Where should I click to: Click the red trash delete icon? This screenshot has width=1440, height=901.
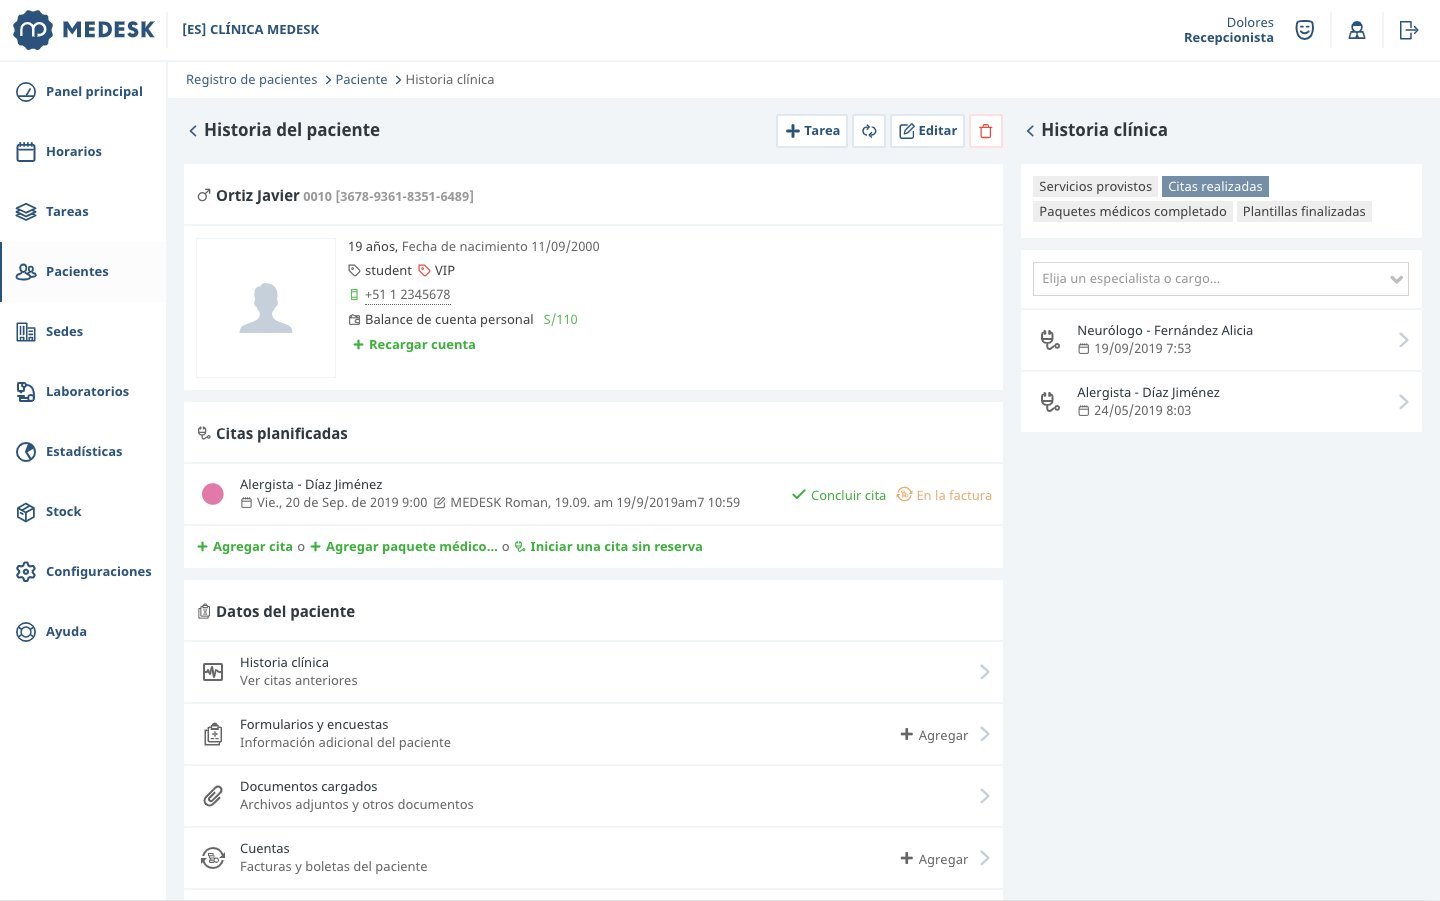click(985, 131)
